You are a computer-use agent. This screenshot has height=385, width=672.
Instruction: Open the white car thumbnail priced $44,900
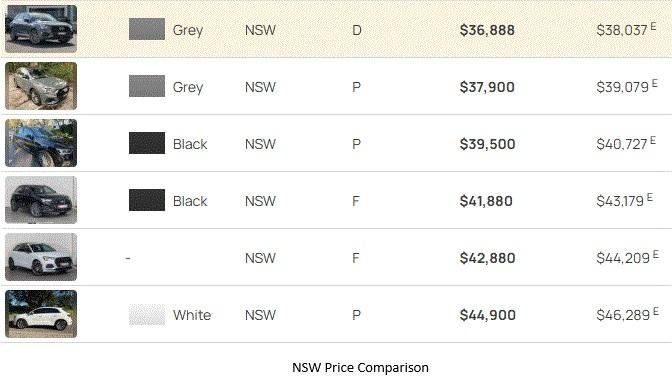click(41, 314)
